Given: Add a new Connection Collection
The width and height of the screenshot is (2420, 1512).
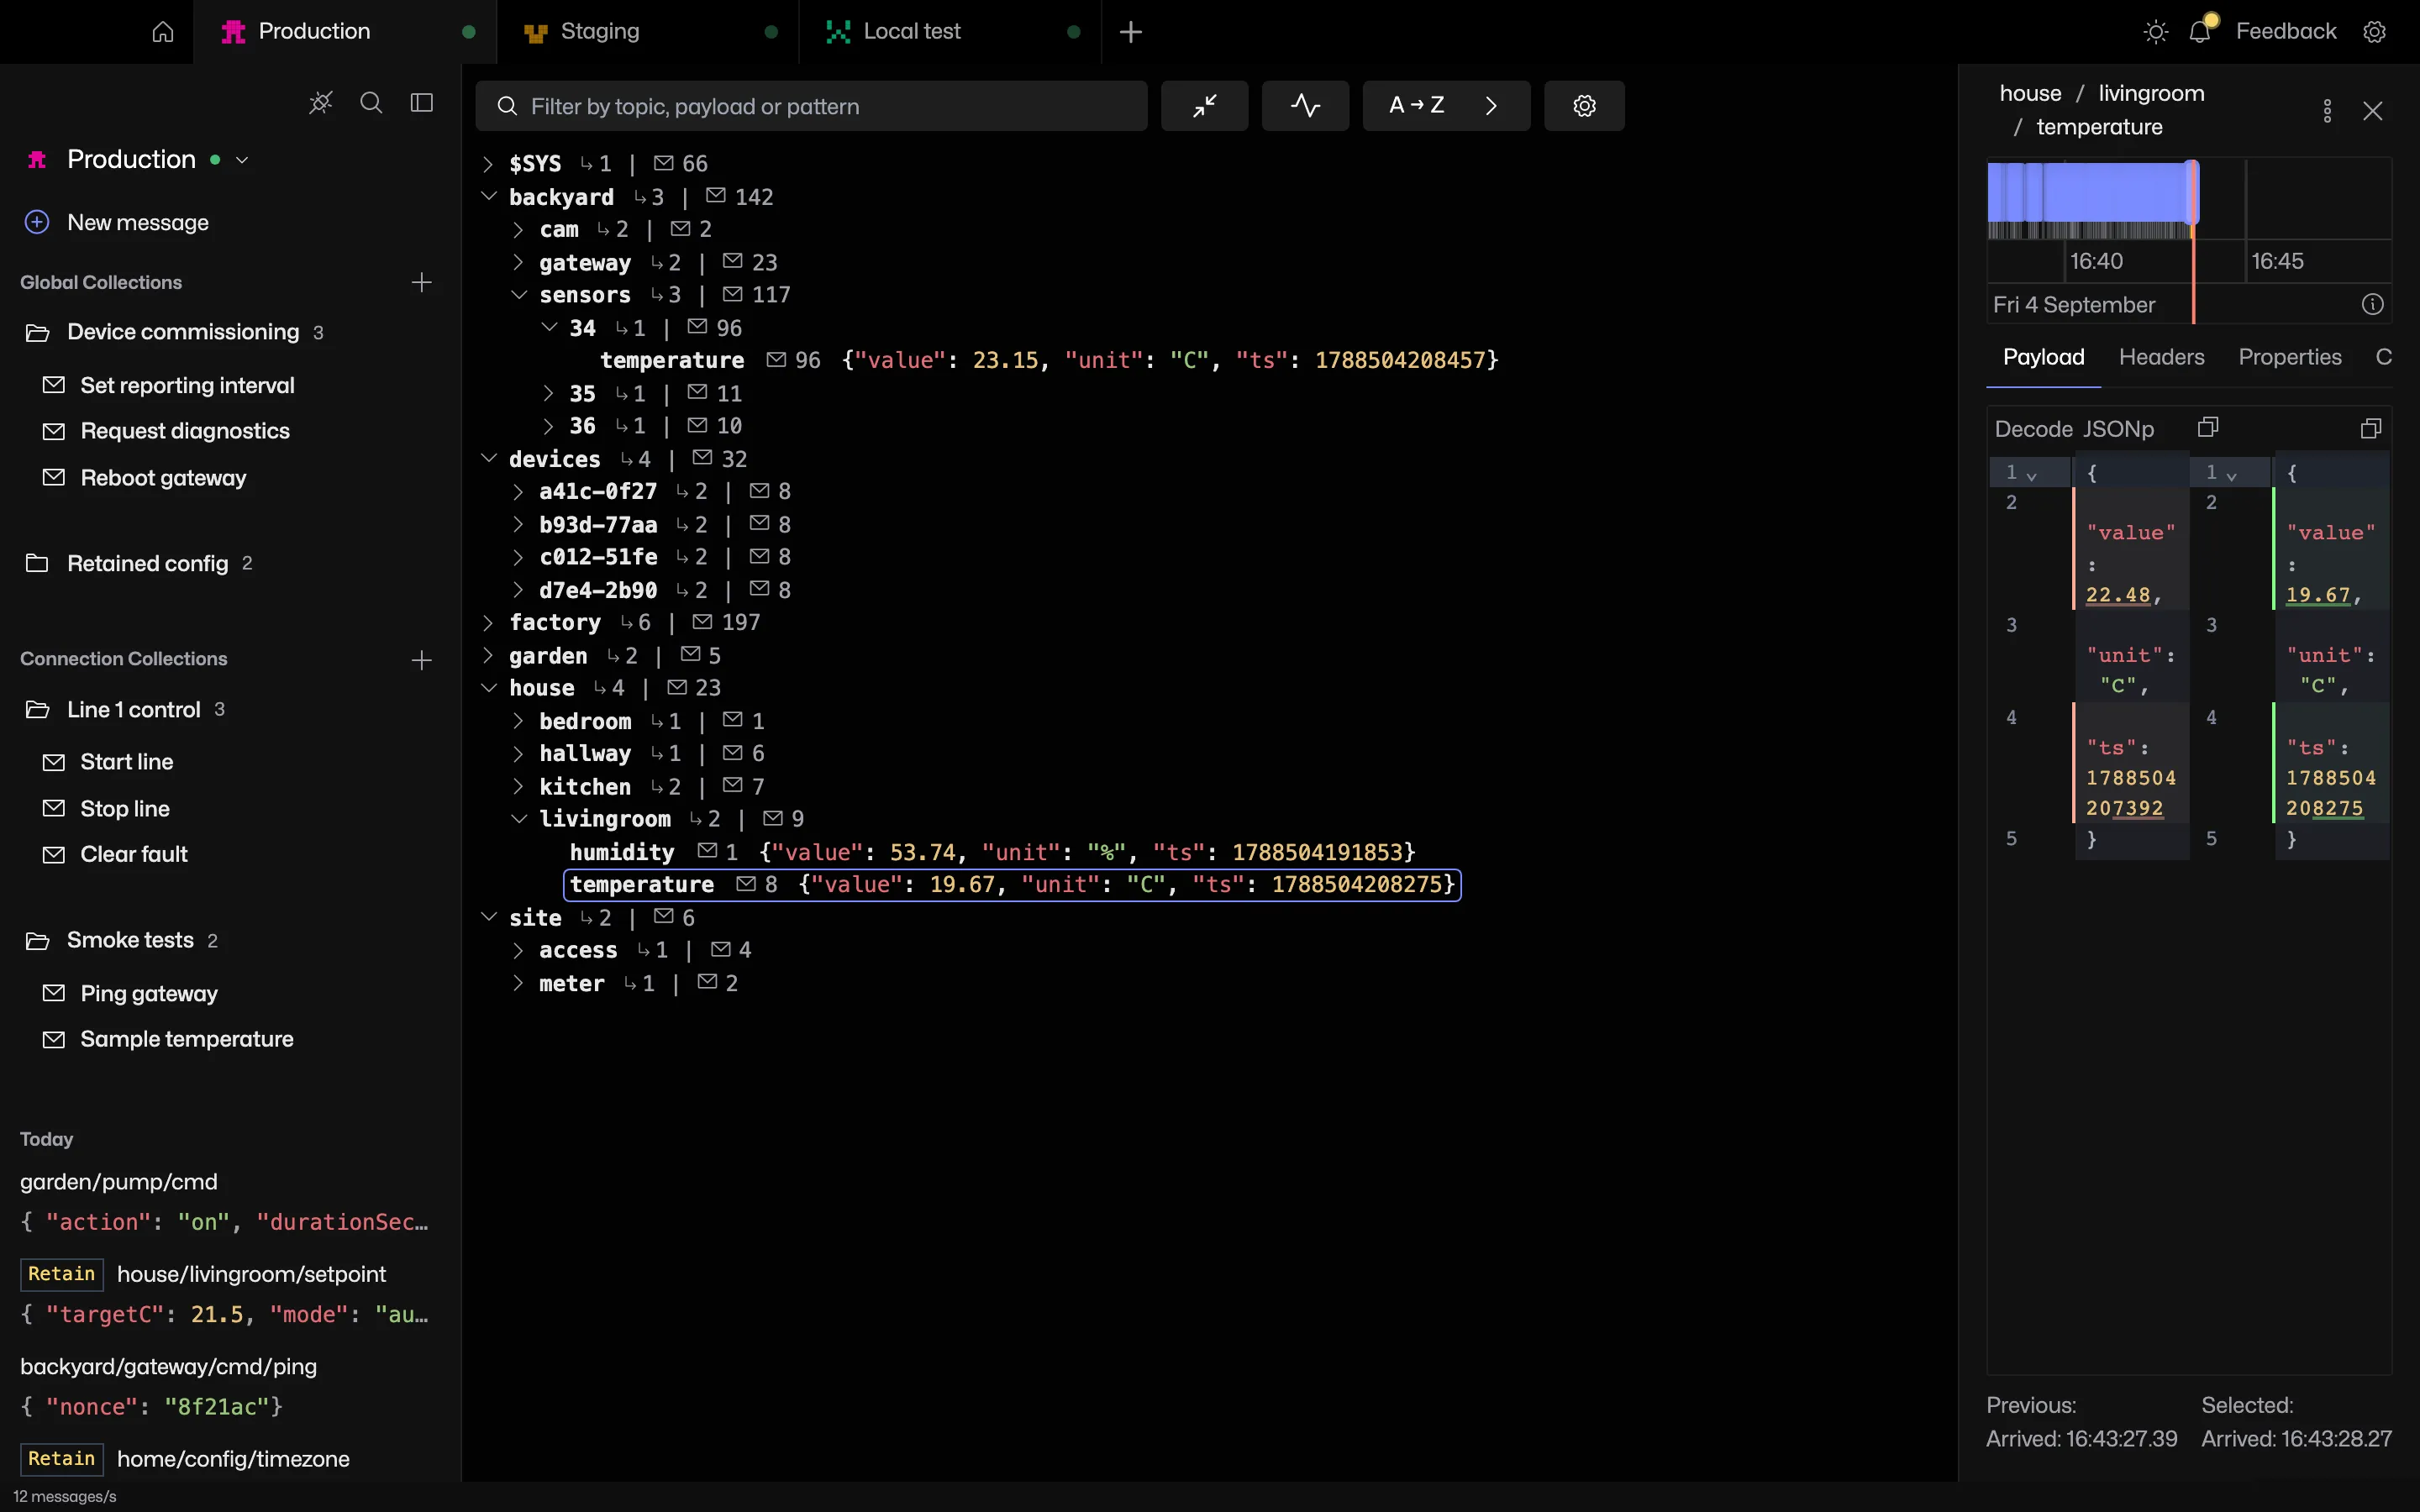Looking at the screenshot, I should (422, 660).
